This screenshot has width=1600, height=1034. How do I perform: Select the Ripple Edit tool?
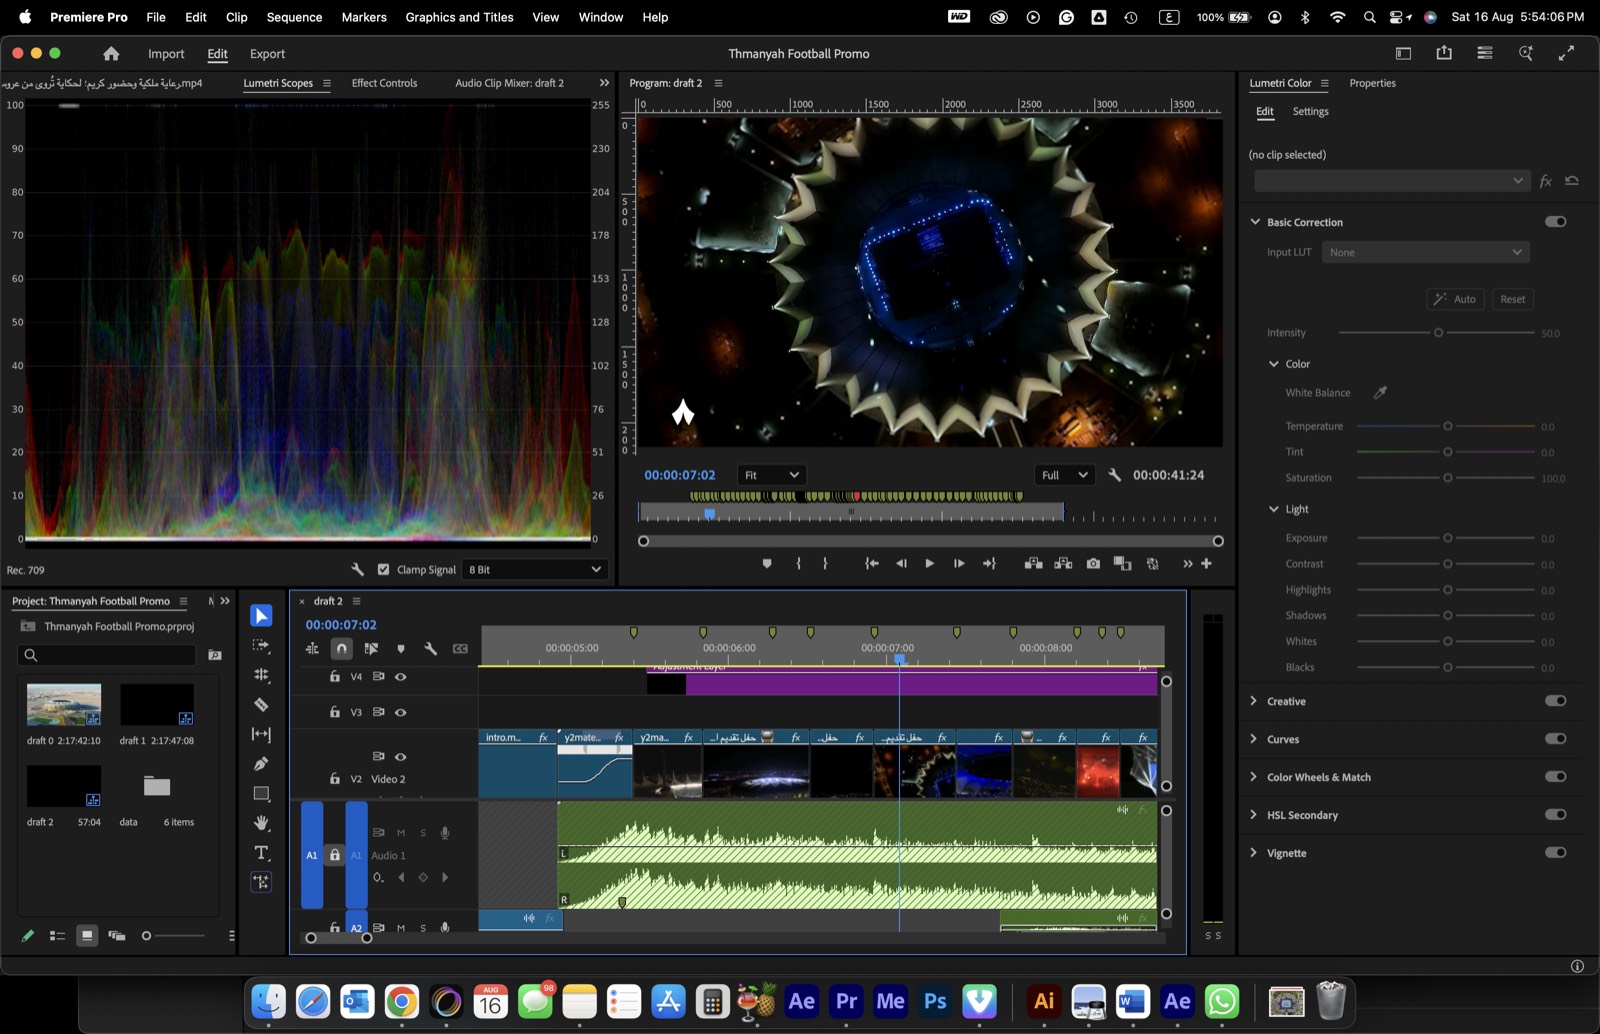[x=261, y=675]
